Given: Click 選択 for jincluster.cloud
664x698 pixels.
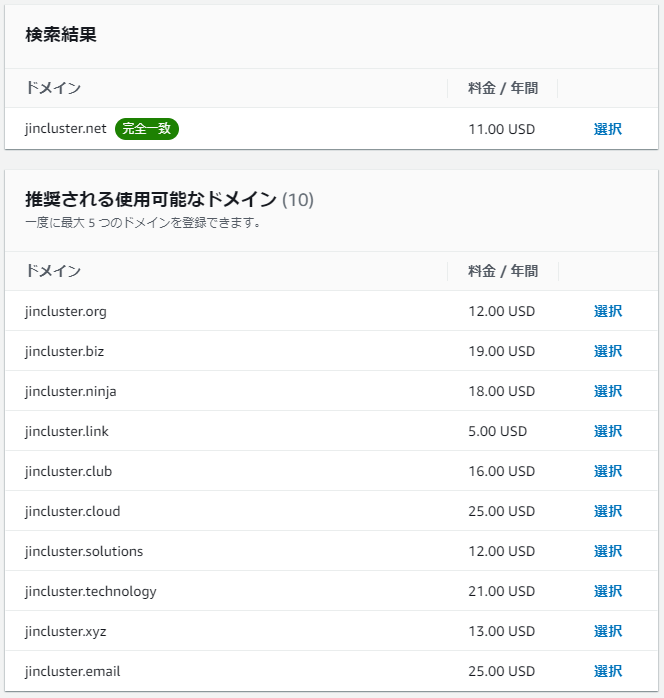Looking at the screenshot, I should click(607, 511).
